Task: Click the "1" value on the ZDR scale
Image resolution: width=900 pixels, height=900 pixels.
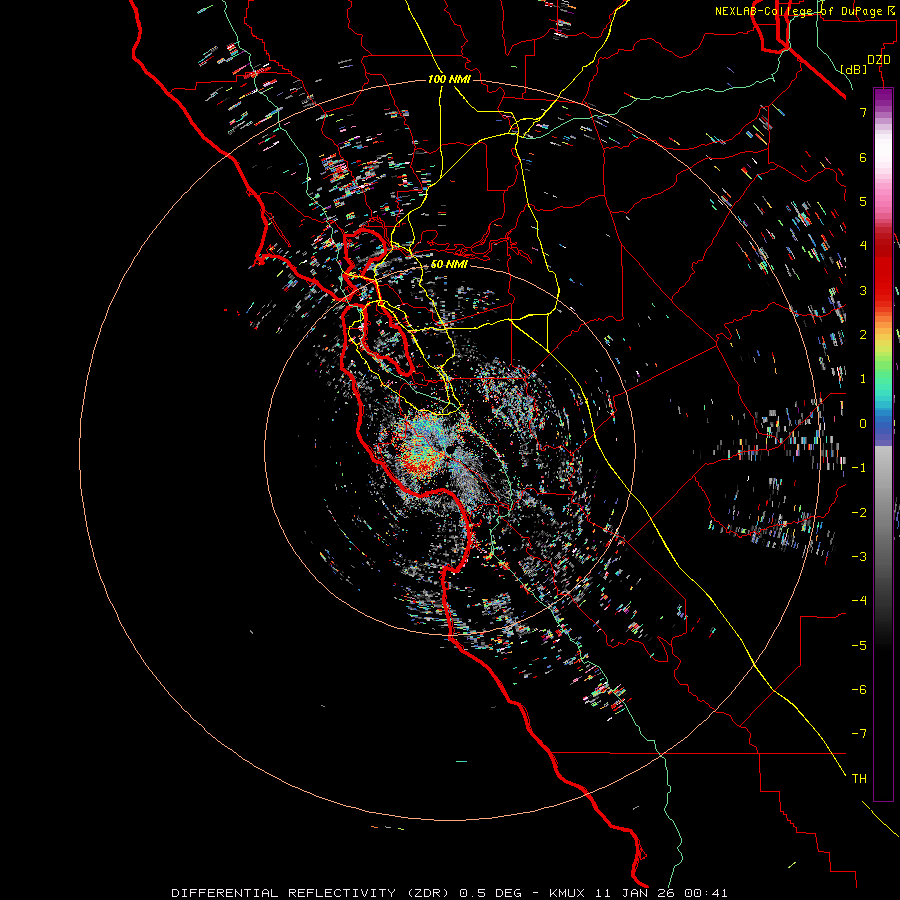Action: pos(863,379)
